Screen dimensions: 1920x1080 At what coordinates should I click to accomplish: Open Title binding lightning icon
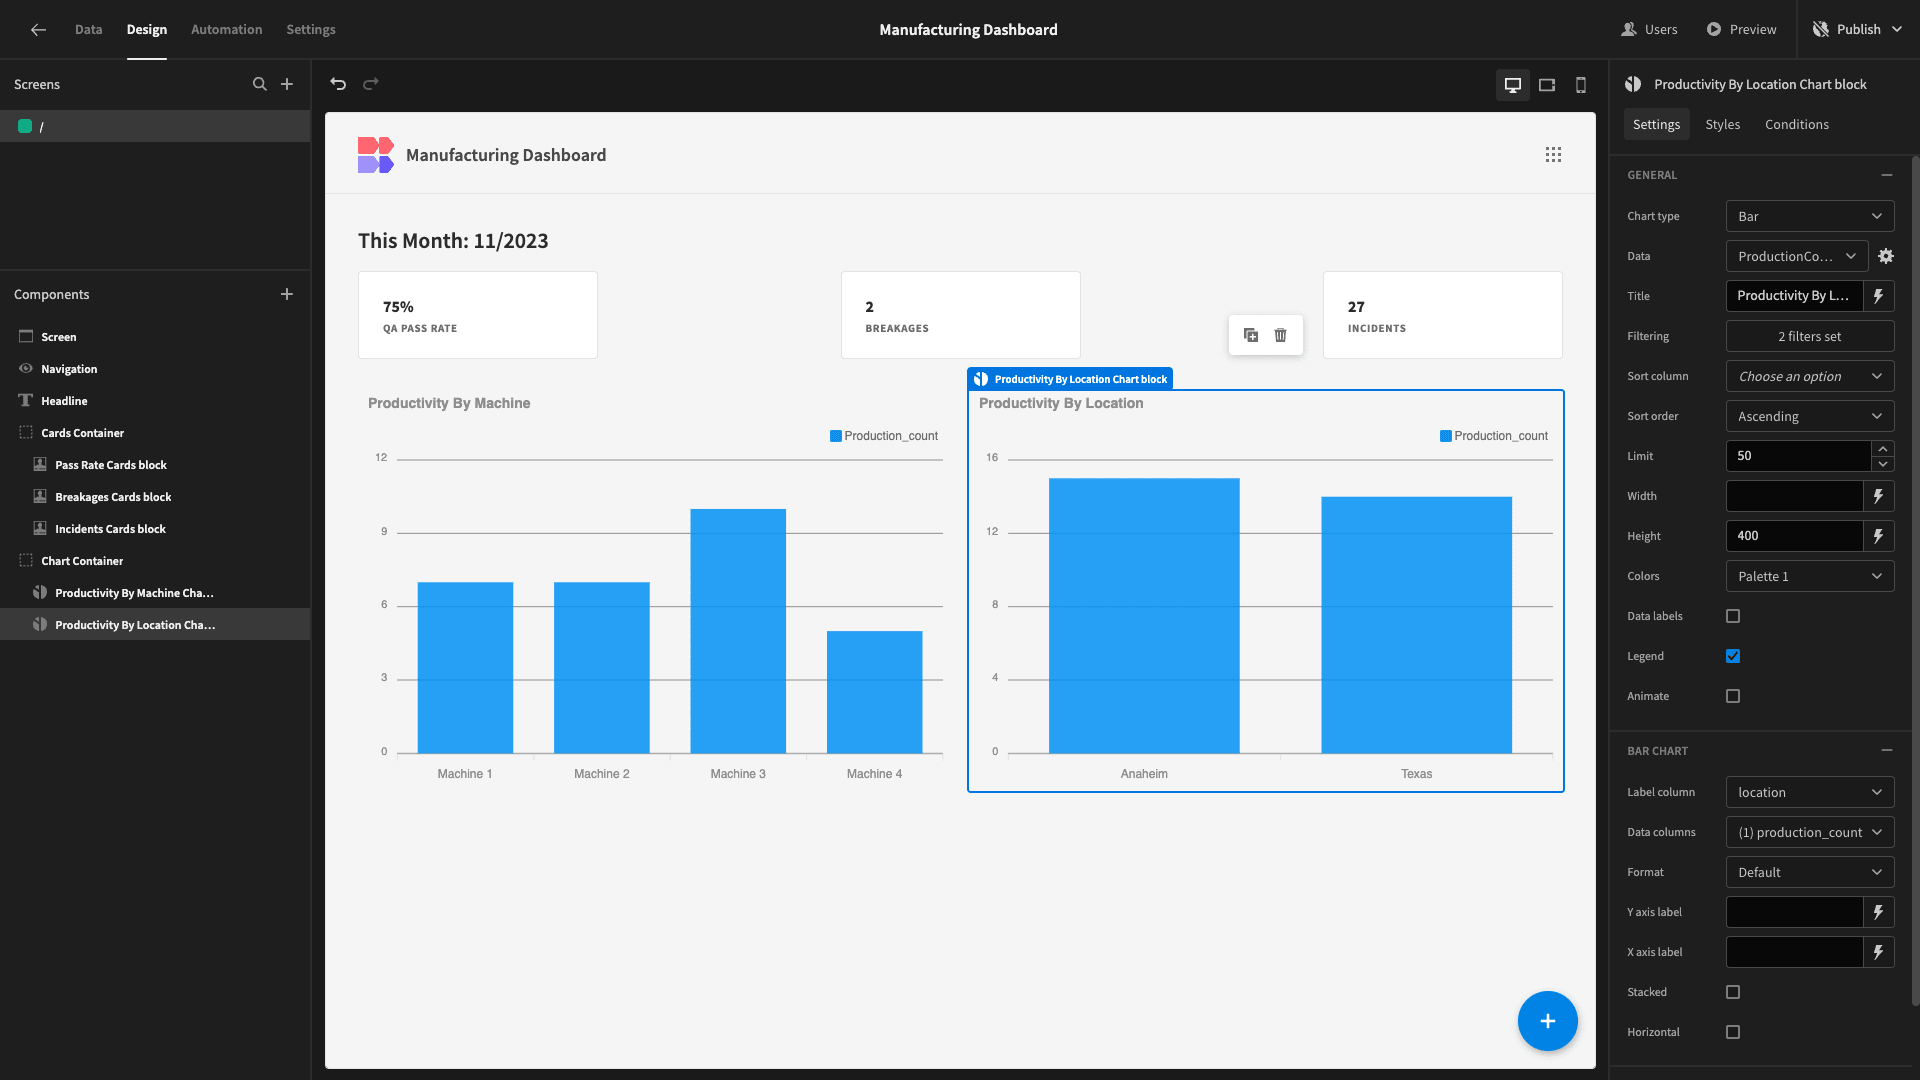(x=1879, y=296)
